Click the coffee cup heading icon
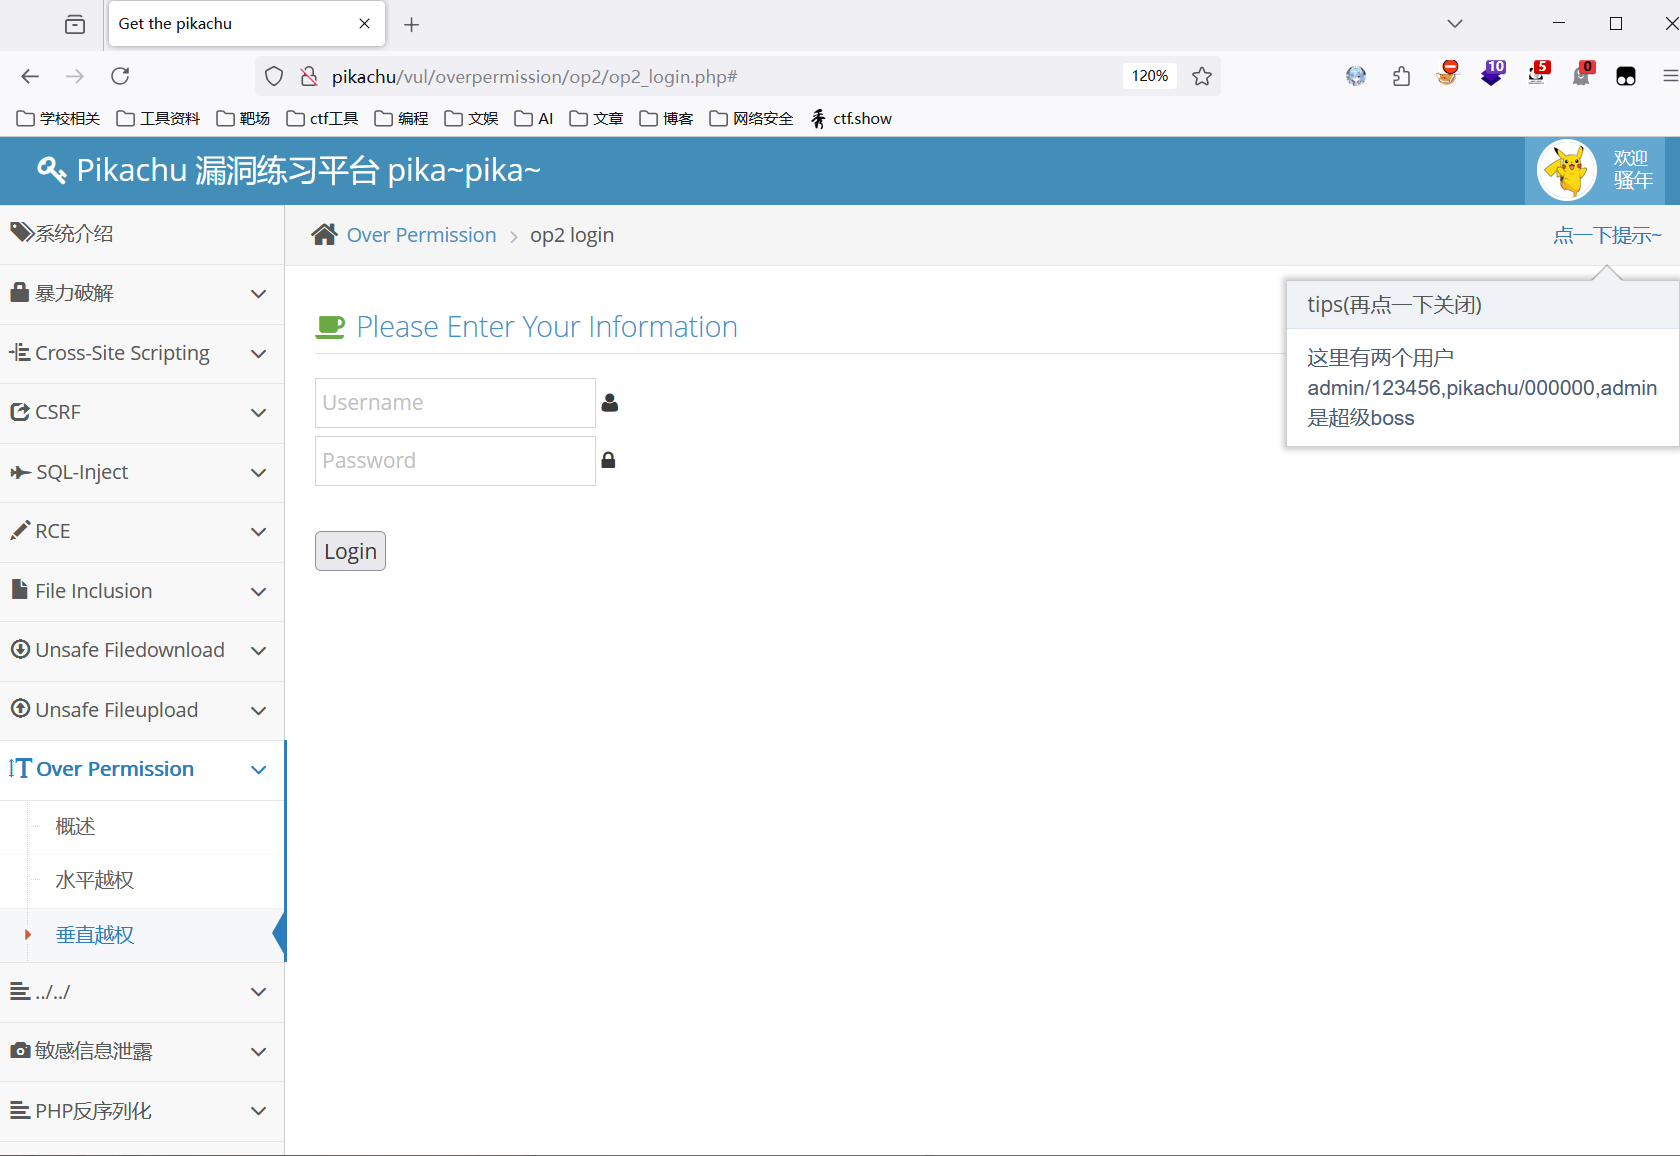The image size is (1680, 1156). (x=330, y=327)
